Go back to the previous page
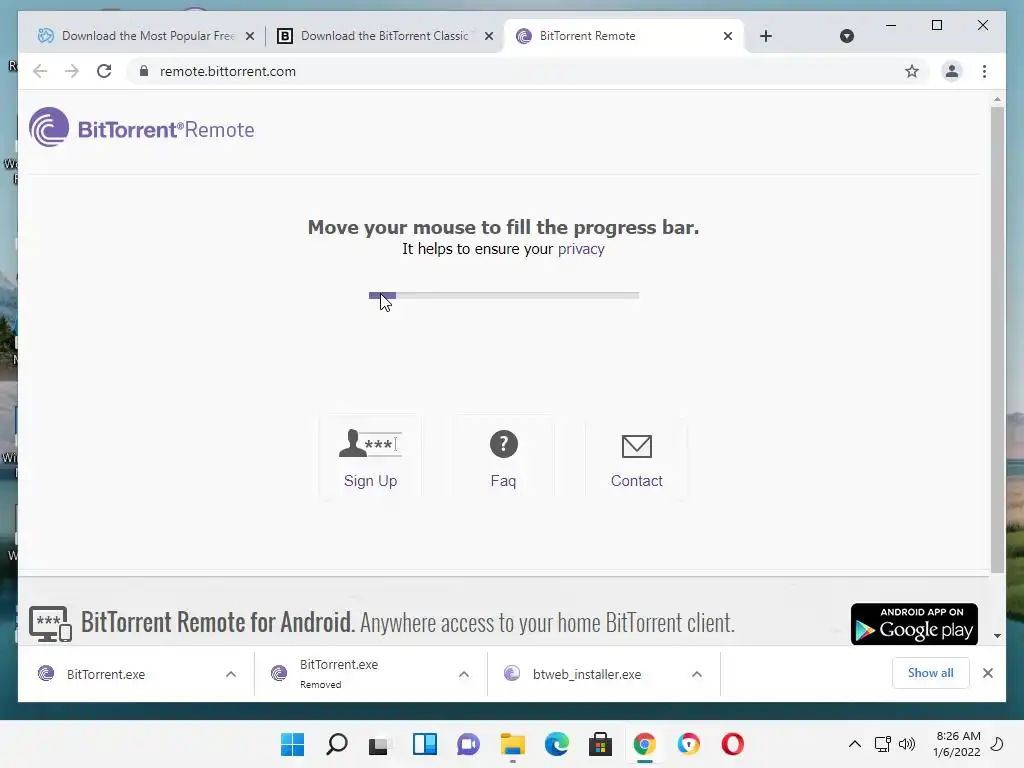Viewport: 1024px width, 768px height. [x=40, y=71]
